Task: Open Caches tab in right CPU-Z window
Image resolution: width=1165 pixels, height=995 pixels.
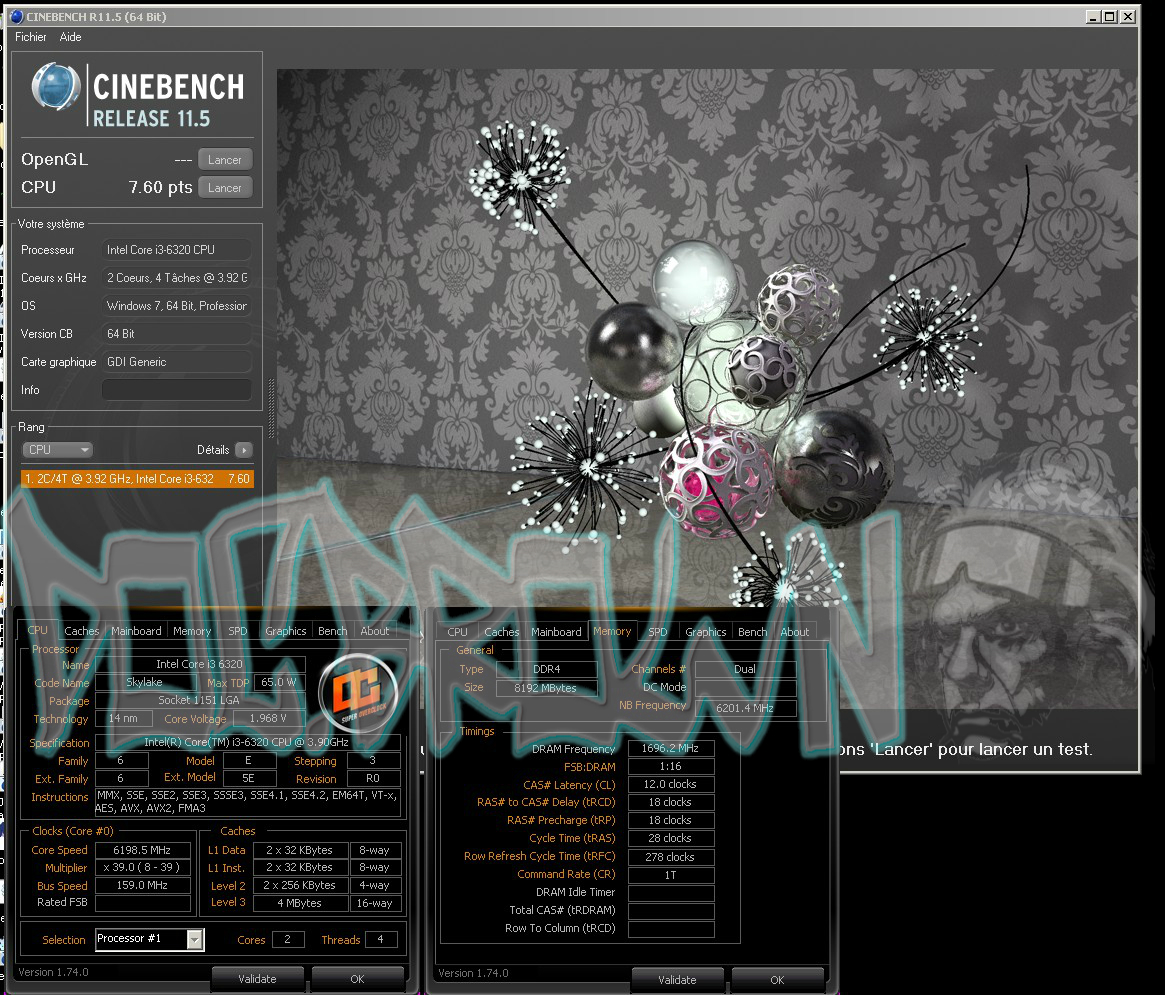Action: [502, 632]
